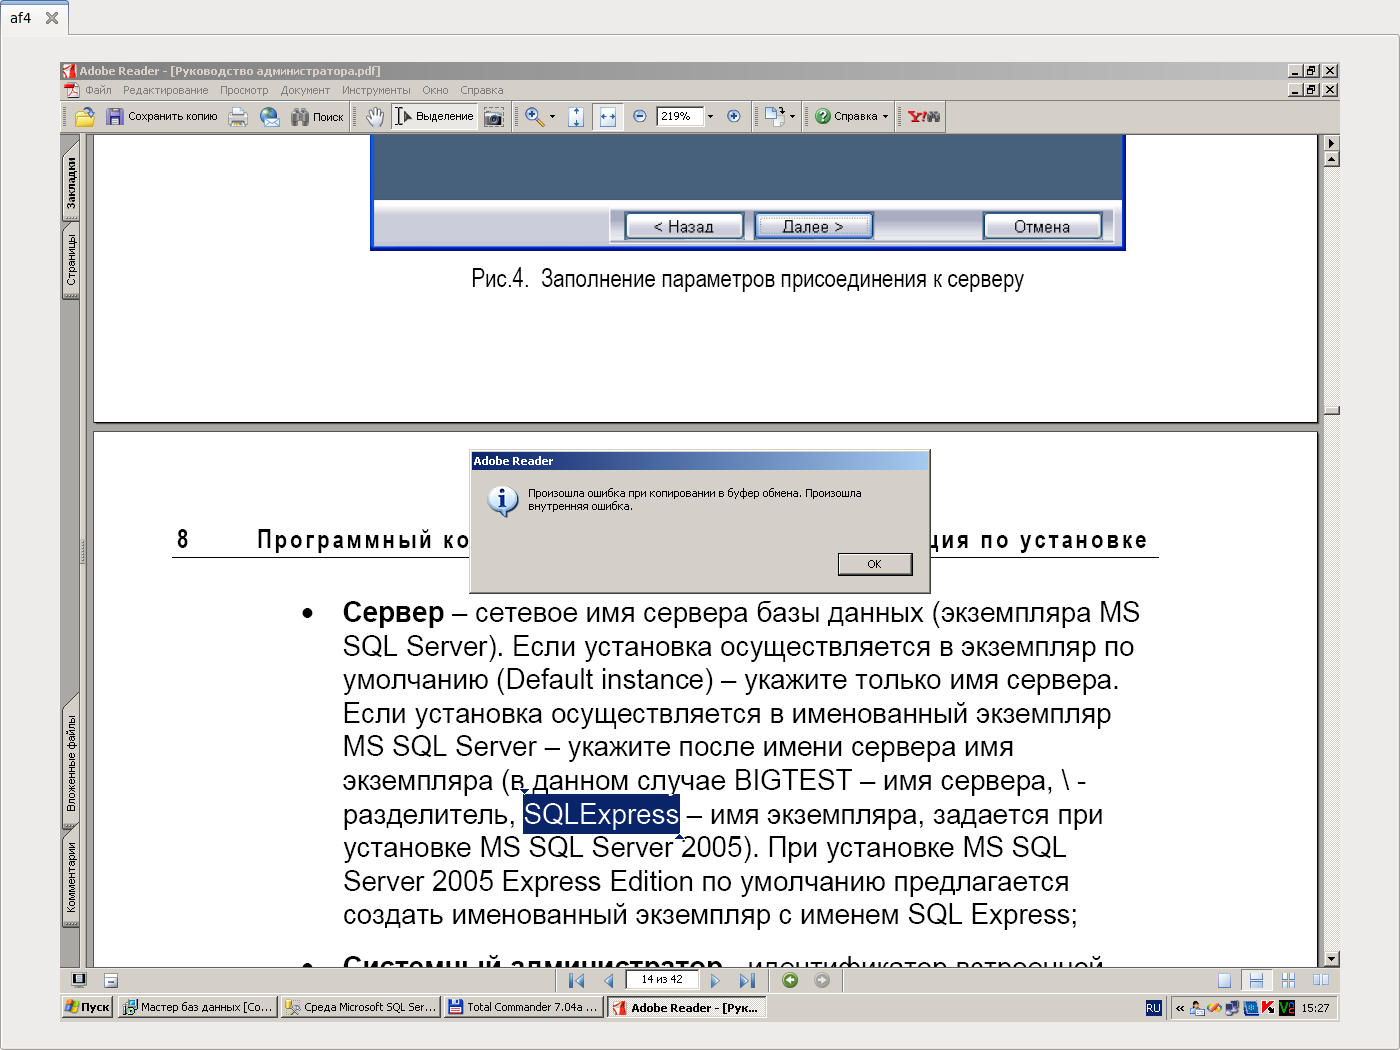Viewport: 1400px width, 1050px height.
Task: Switch to Continuous page layout
Action: [1256, 980]
